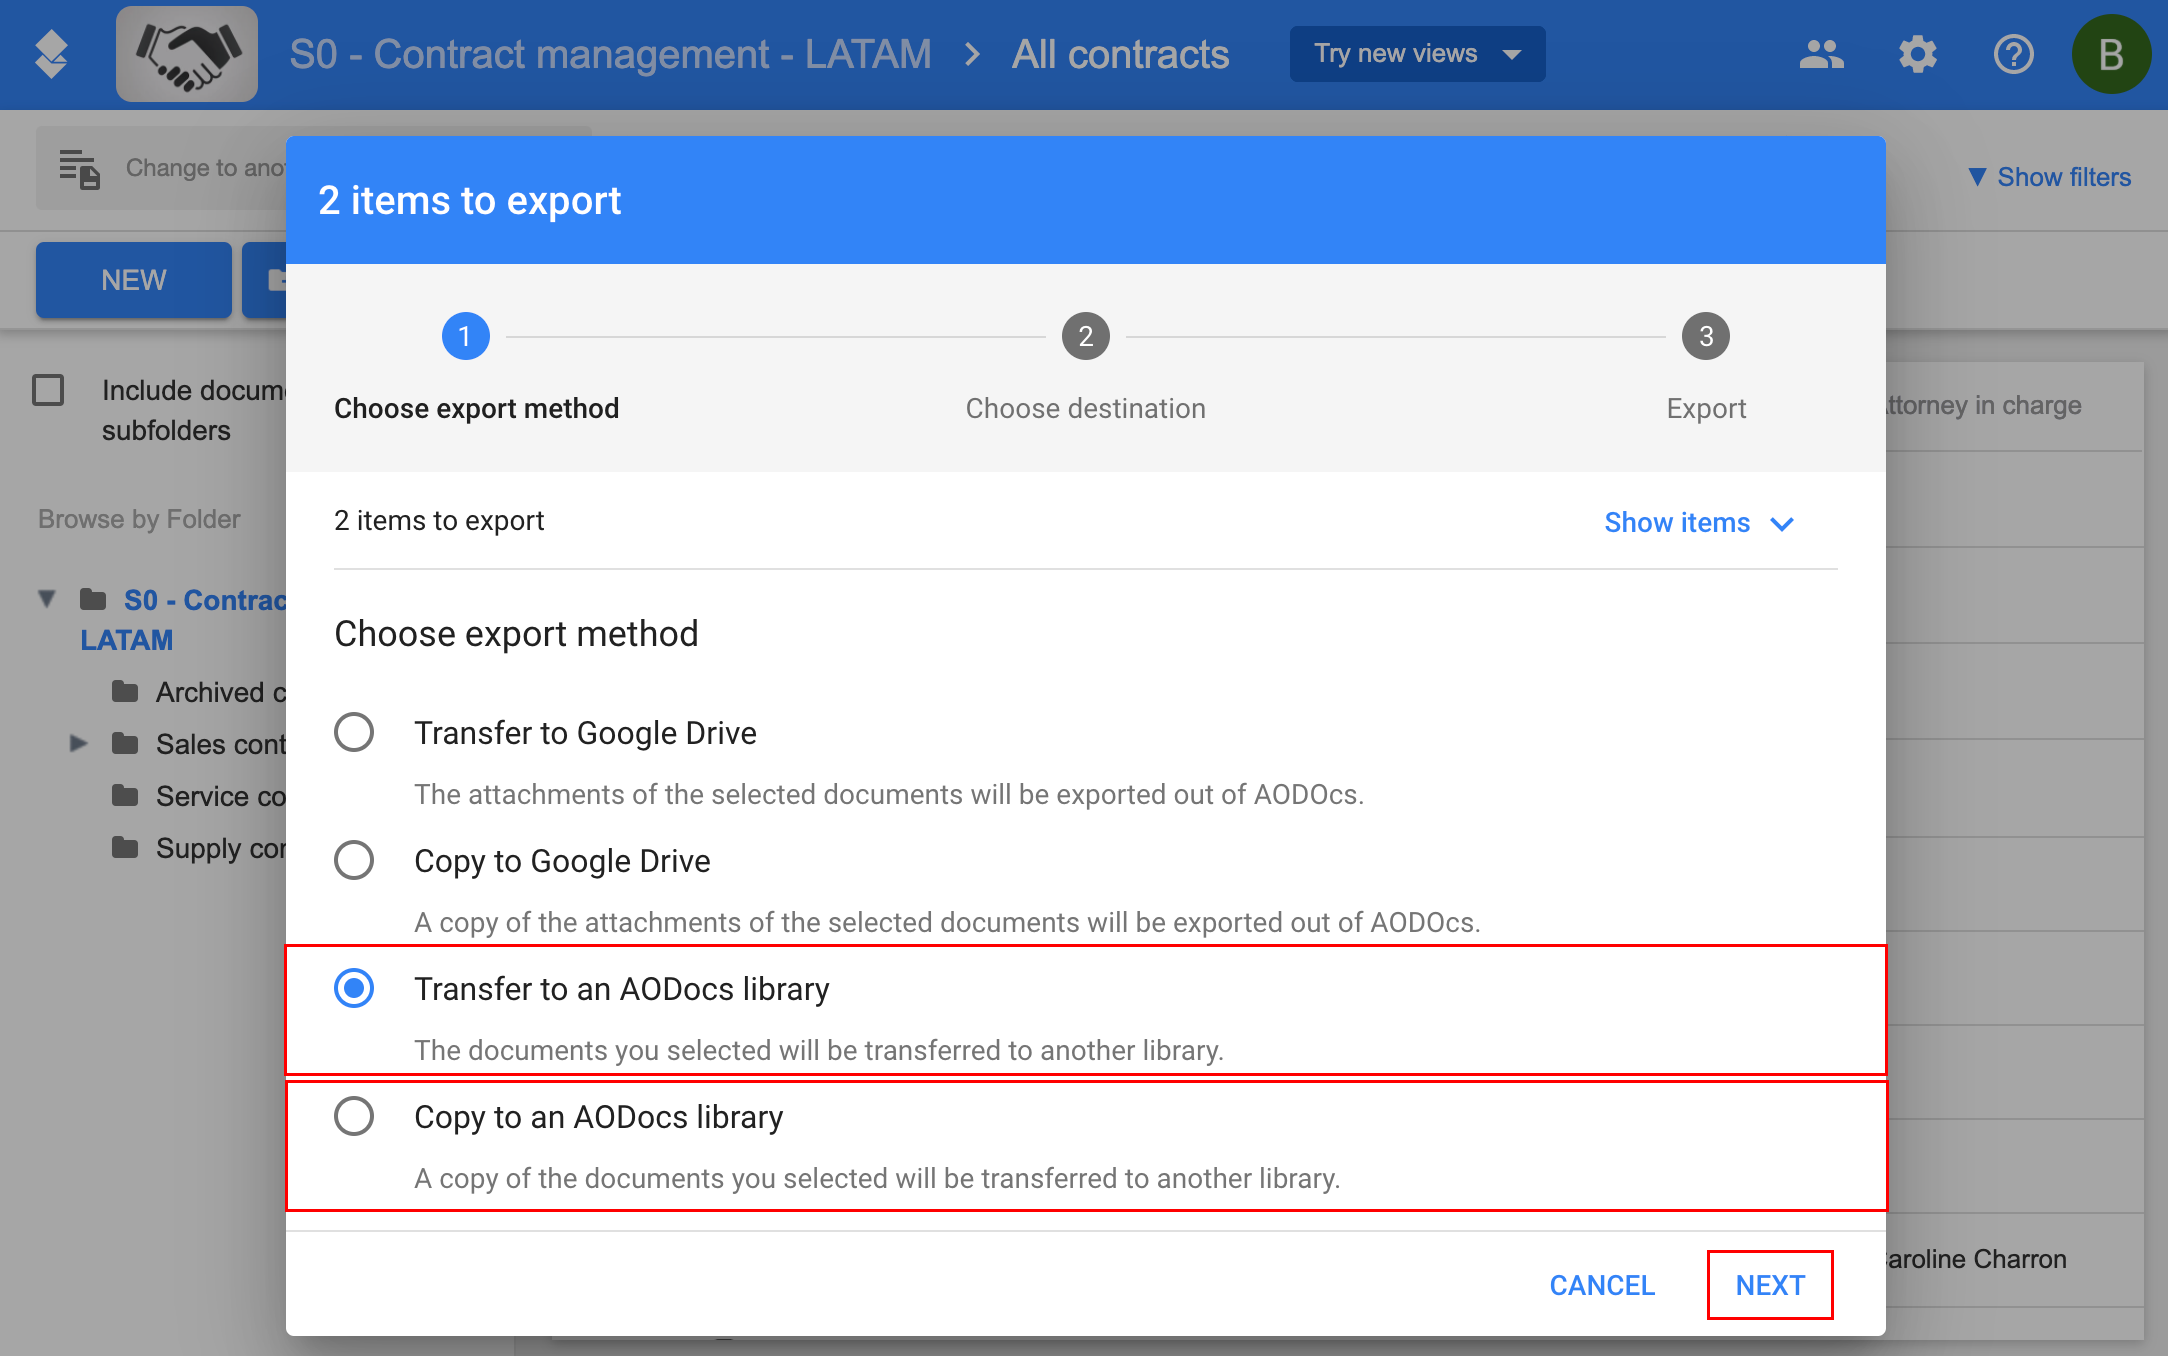The image size is (2168, 1356).
Task: Select Transfer to Google Drive radio
Action: tap(354, 732)
